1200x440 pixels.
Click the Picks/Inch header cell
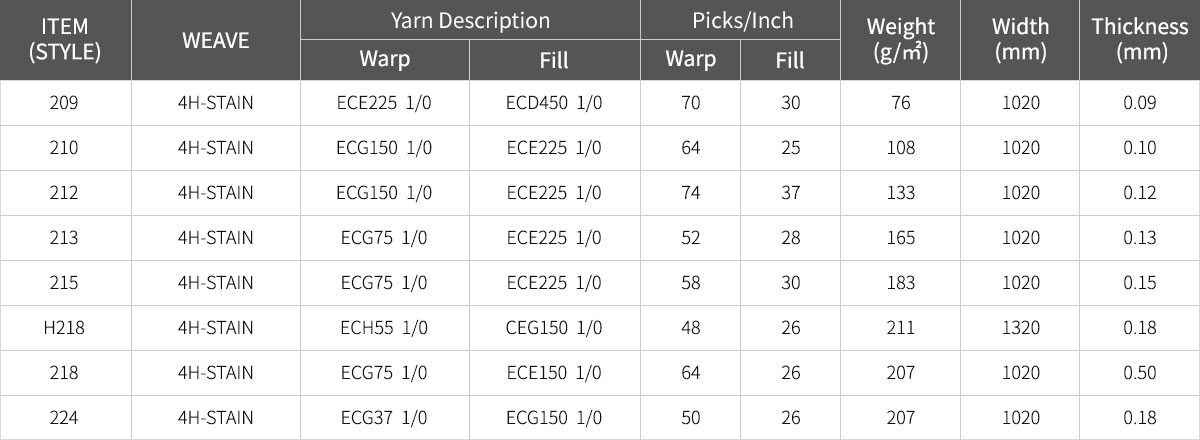pyautogui.click(x=741, y=20)
